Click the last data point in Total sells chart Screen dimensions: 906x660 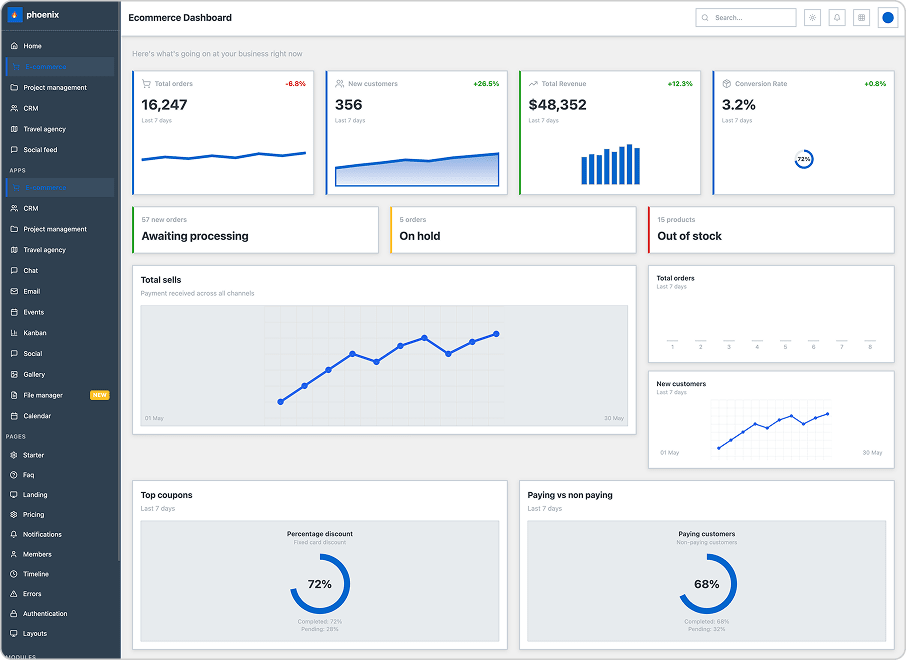(496, 334)
